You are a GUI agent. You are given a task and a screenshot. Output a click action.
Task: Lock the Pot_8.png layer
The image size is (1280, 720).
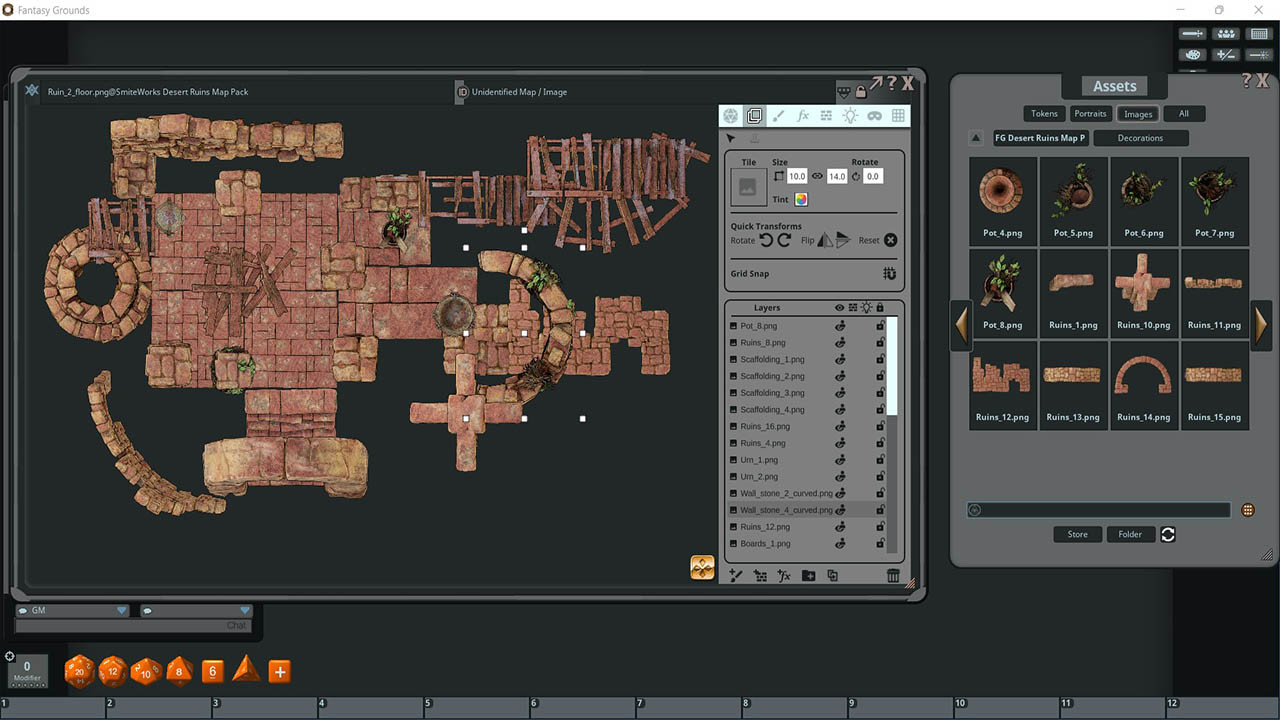click(880, 325)
